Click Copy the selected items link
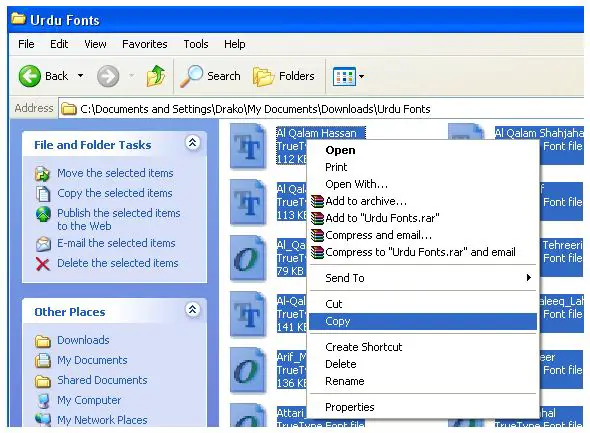590x433 pixels. 115,193
